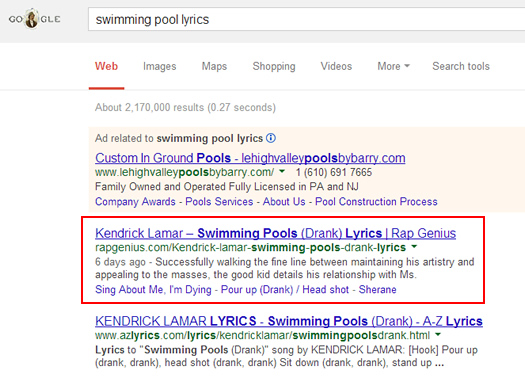Click the A-Z Lyrics snippet starting 'Lyrics to'
This screenshot has height=382, width=525.
click(286, 356)
